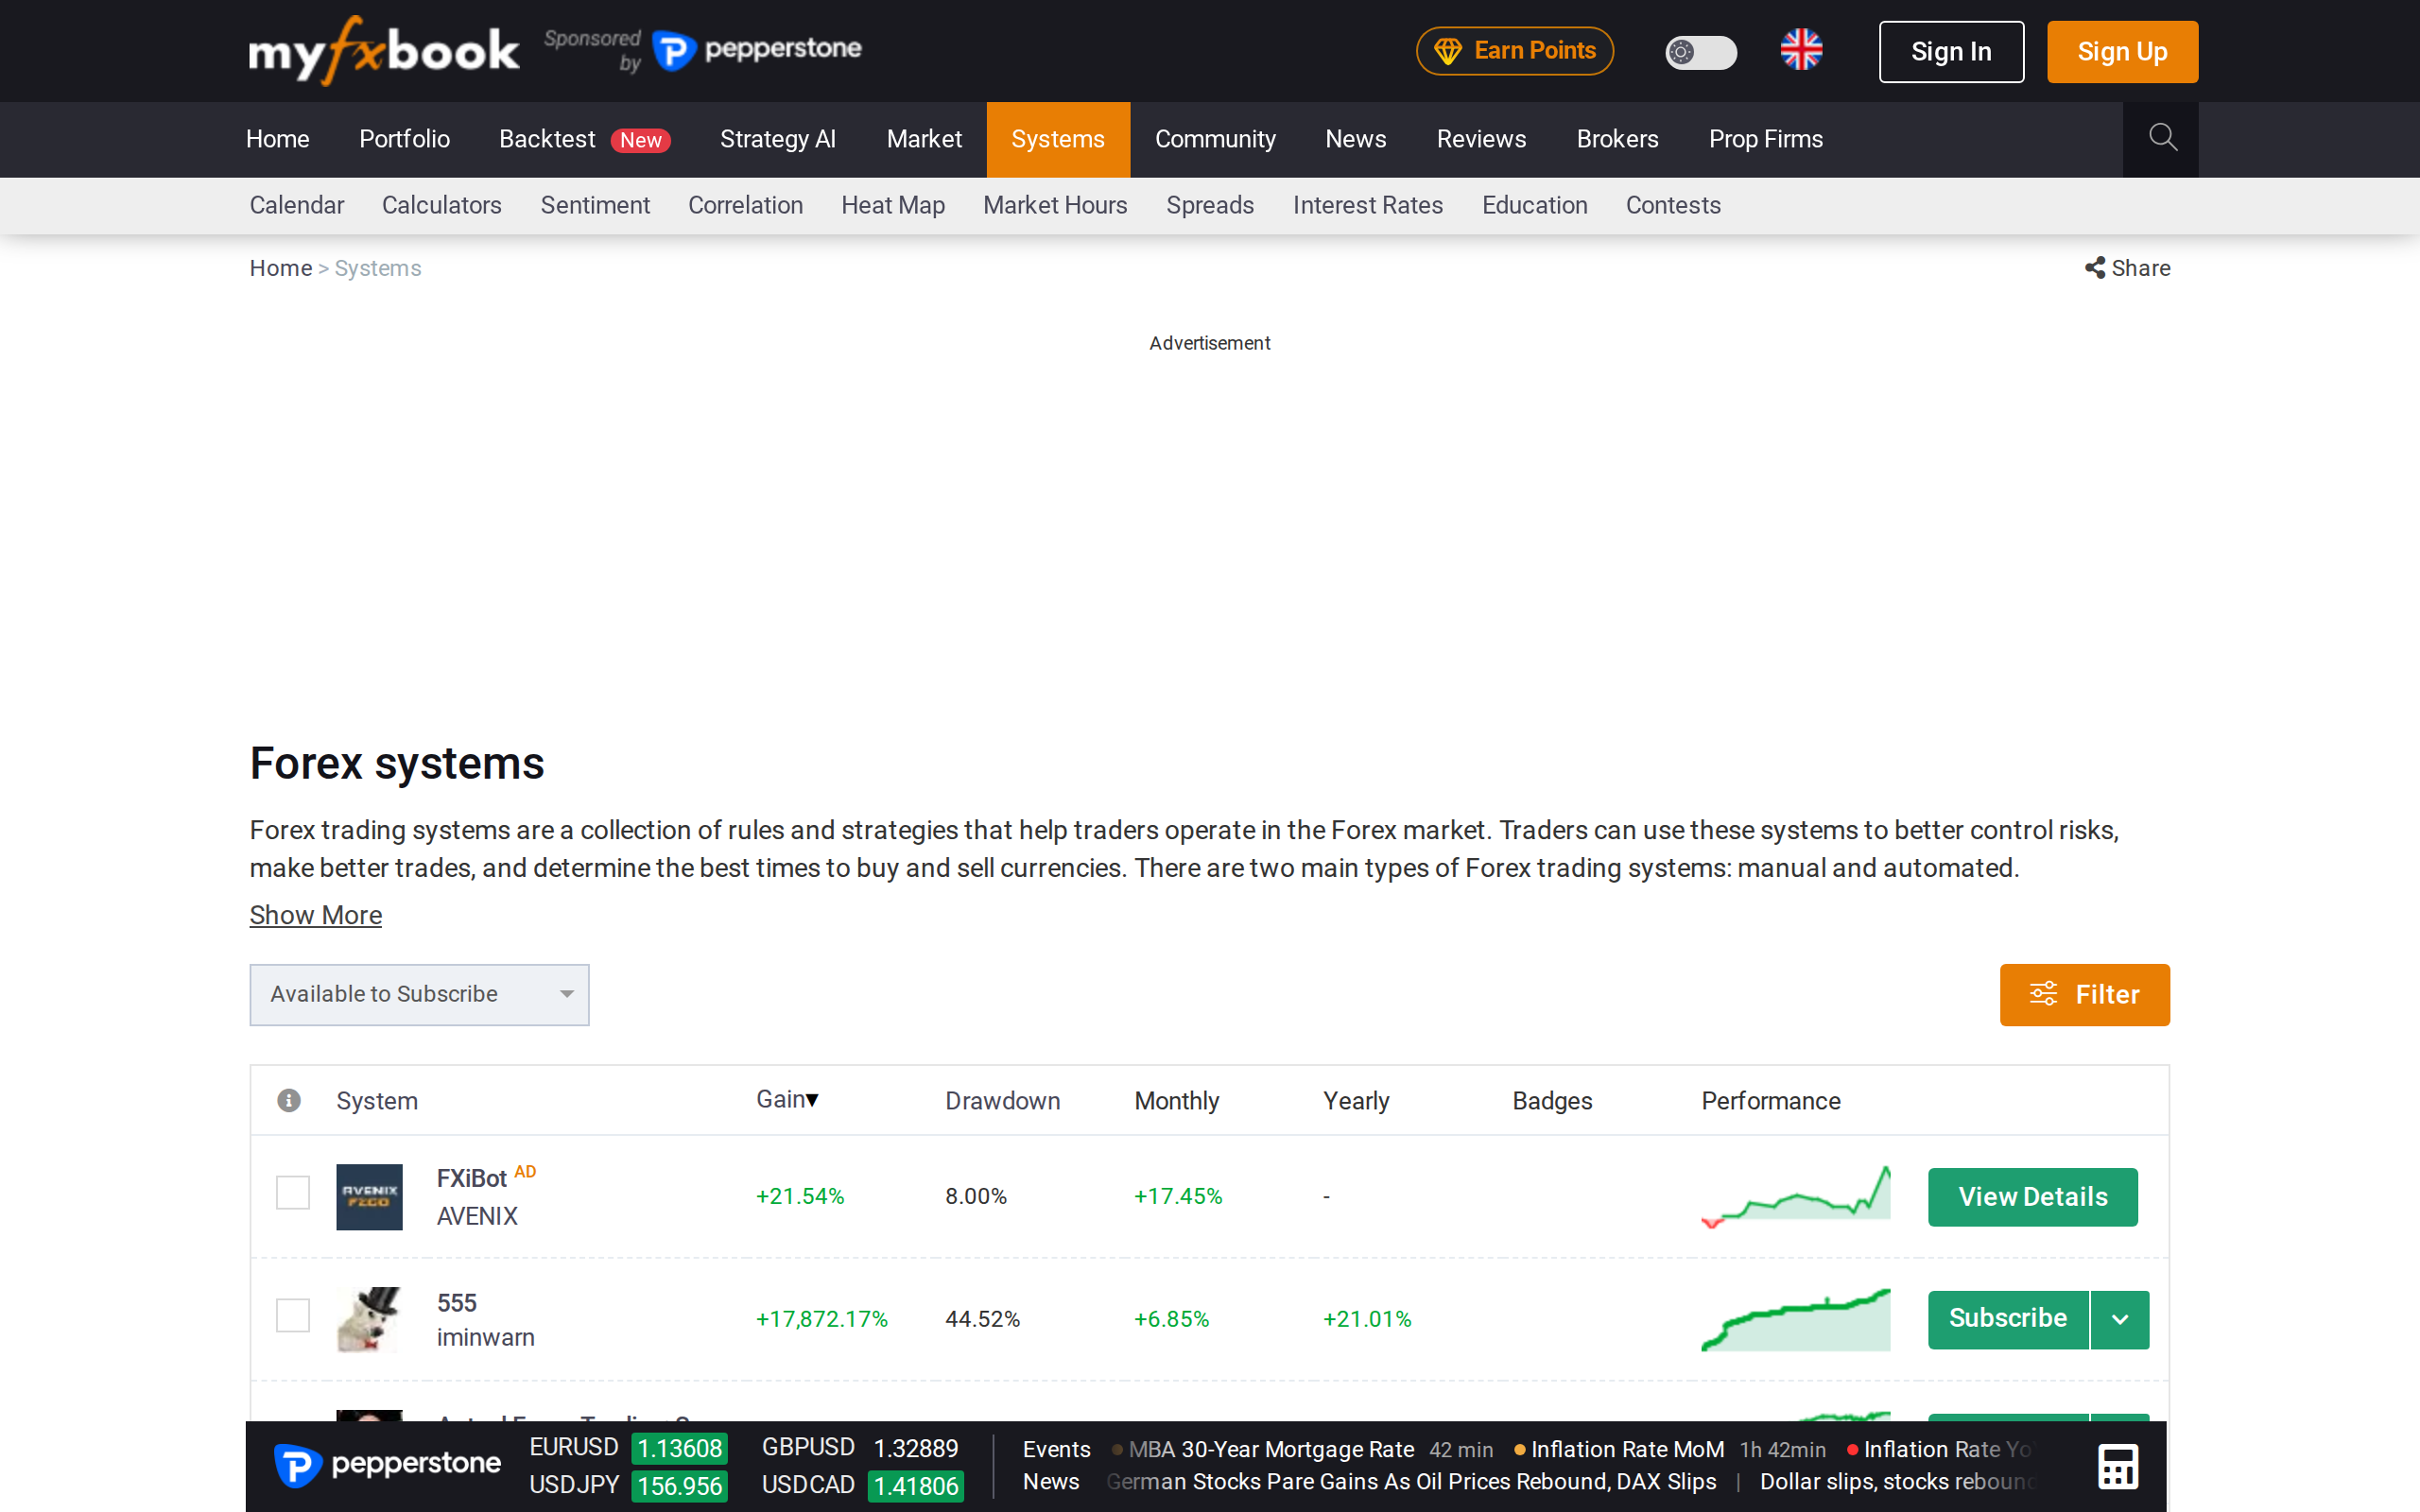Image resolution: width=2420 pixels, height=1512 pixels.
Task: Open the Community menu
Action: tap(1215, 139)
